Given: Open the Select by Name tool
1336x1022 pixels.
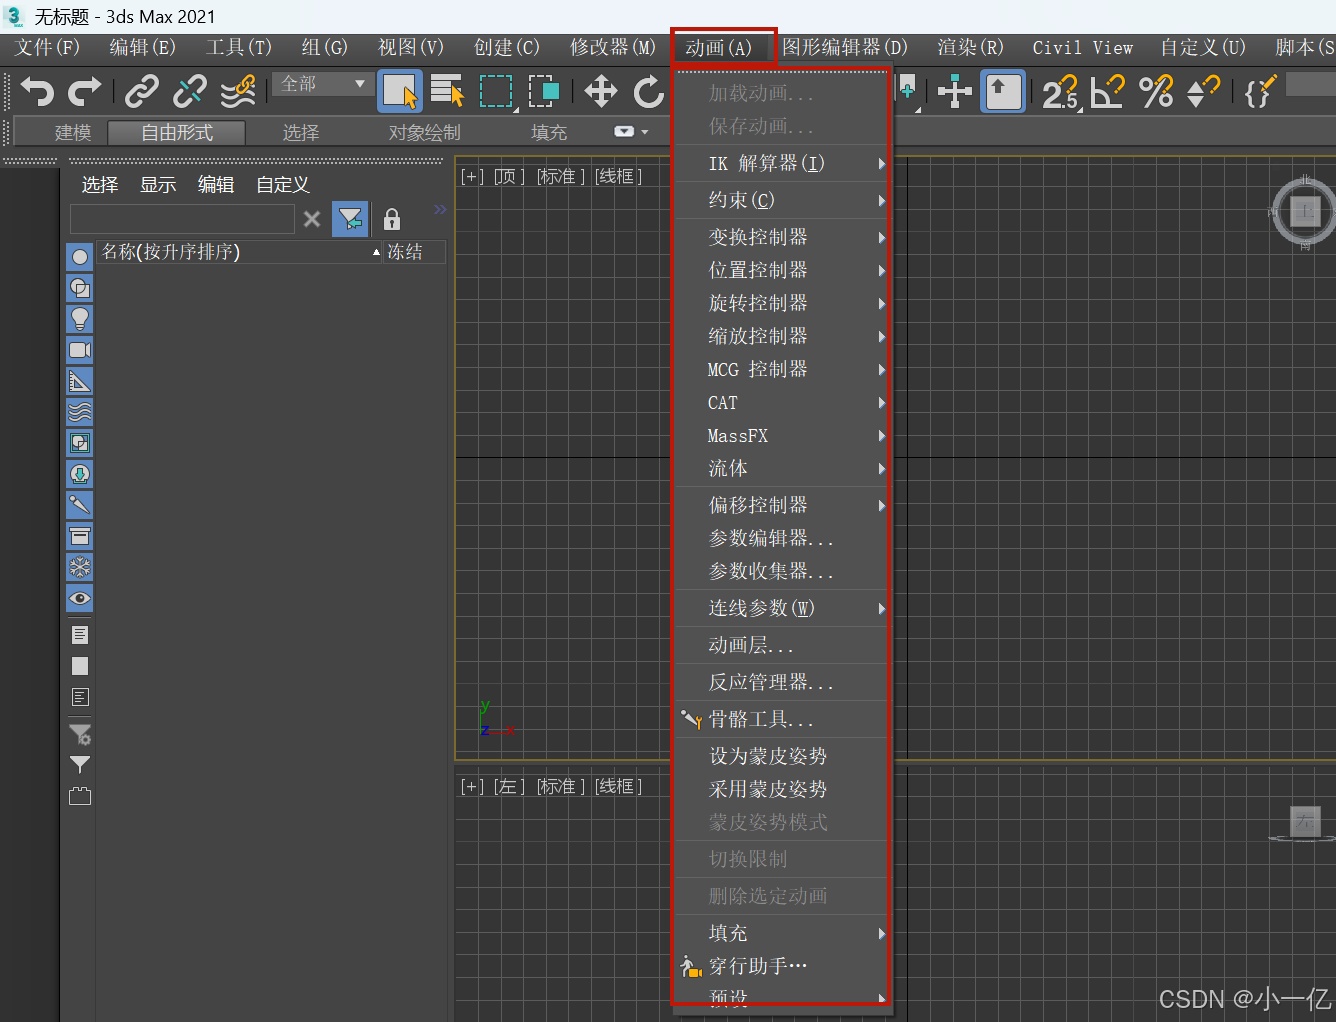Looking at the screenshot, I should (447, 92).
